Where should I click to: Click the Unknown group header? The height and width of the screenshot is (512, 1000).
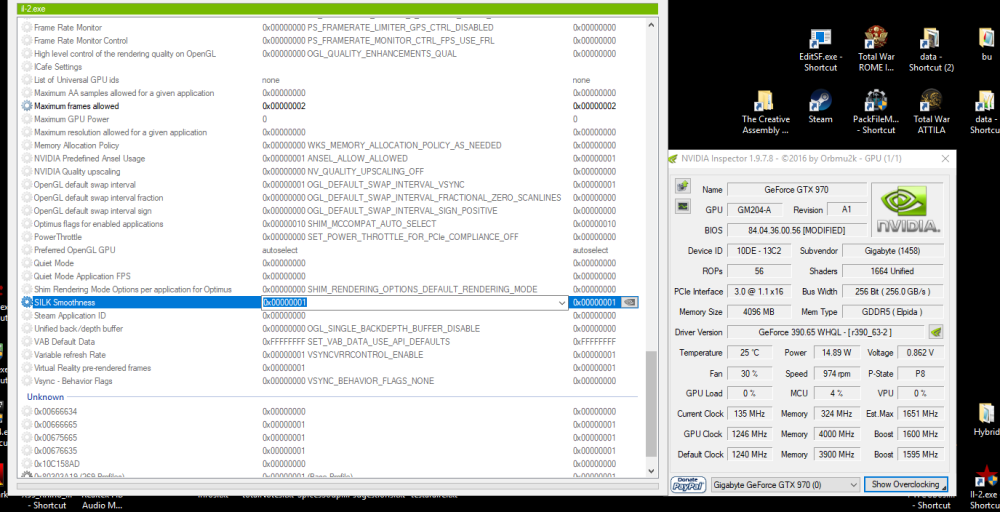[45, 397]
